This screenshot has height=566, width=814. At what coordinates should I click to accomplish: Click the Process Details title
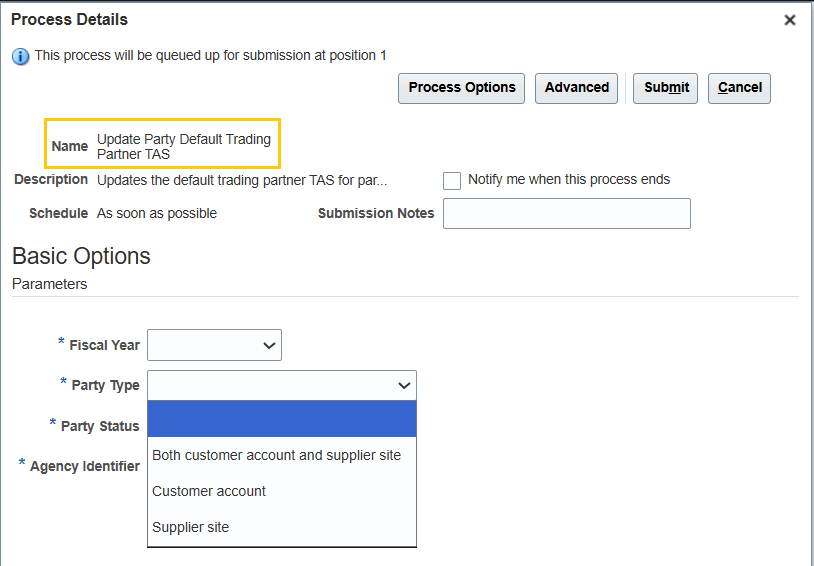point(69,19)
